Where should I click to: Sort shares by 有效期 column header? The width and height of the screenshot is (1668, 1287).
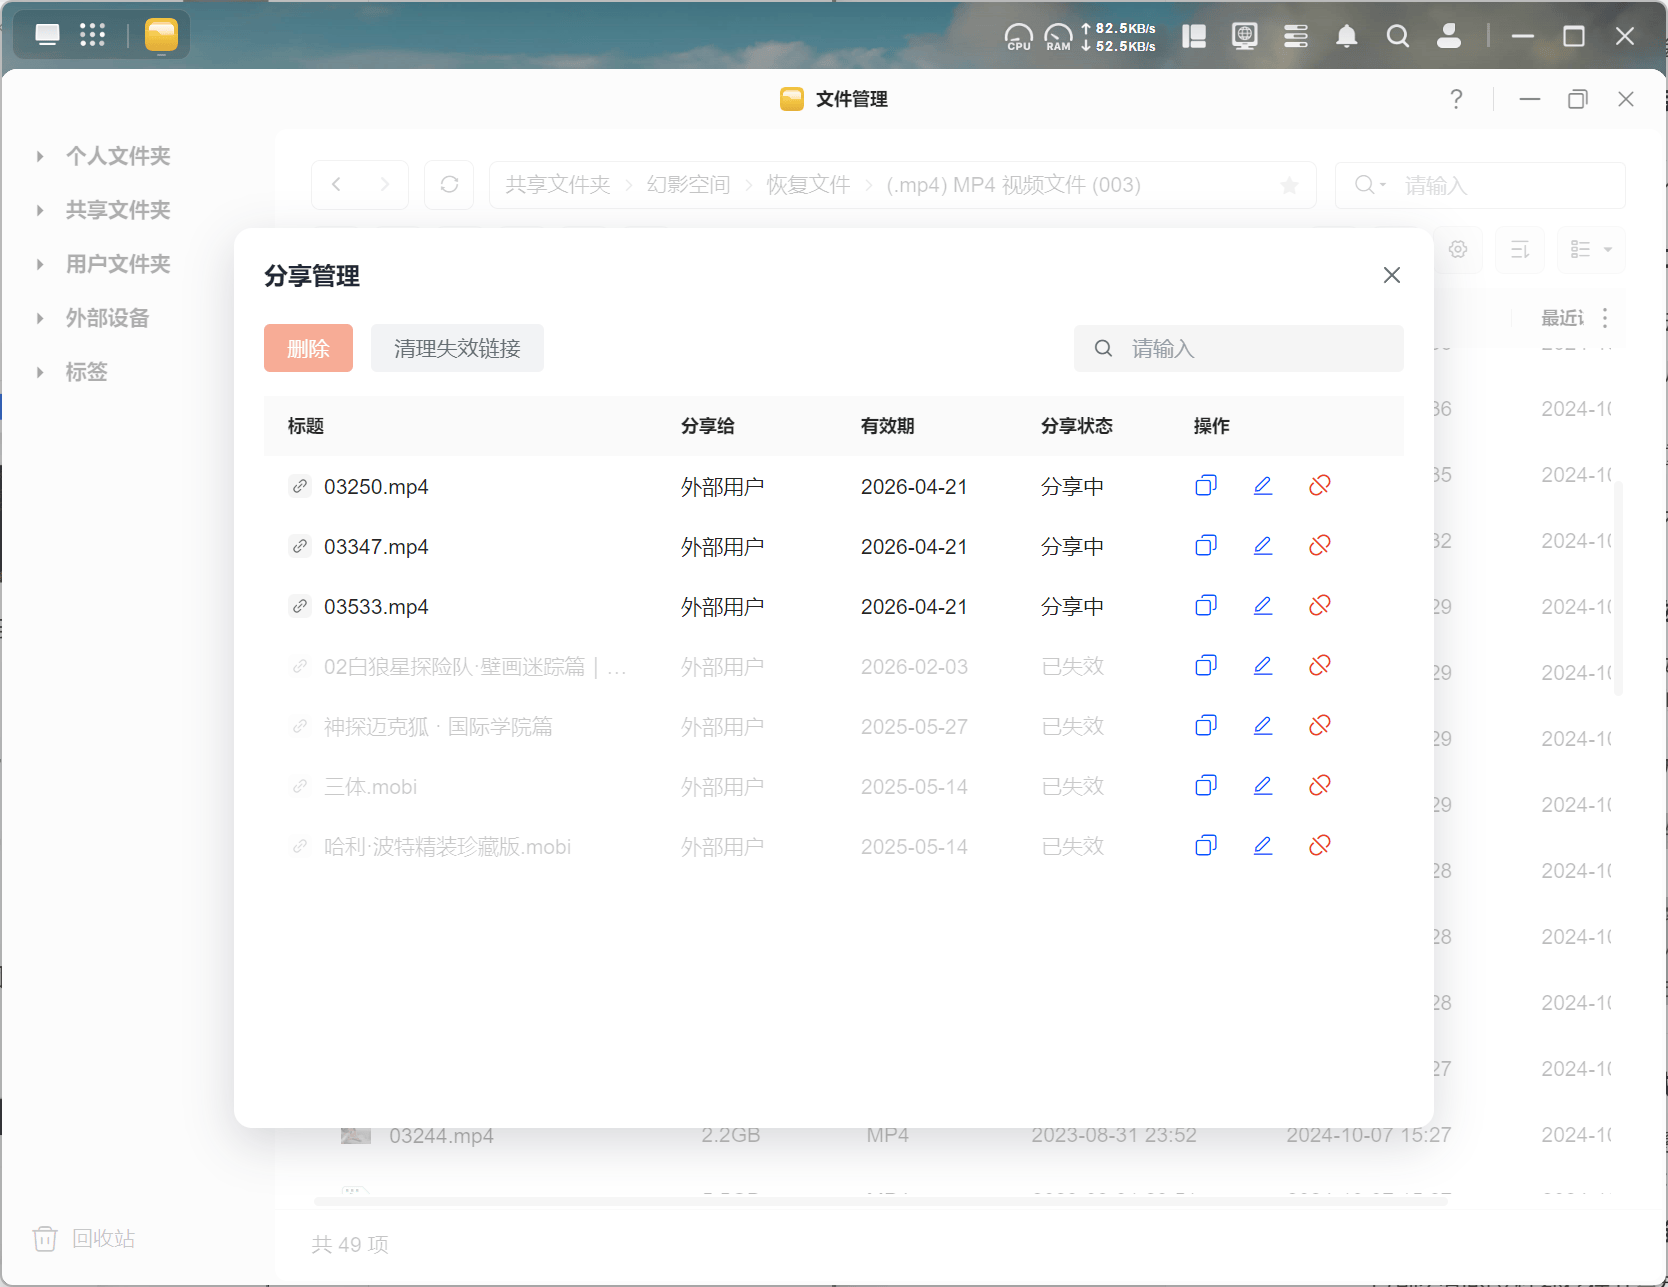click(x=887, y=426)
